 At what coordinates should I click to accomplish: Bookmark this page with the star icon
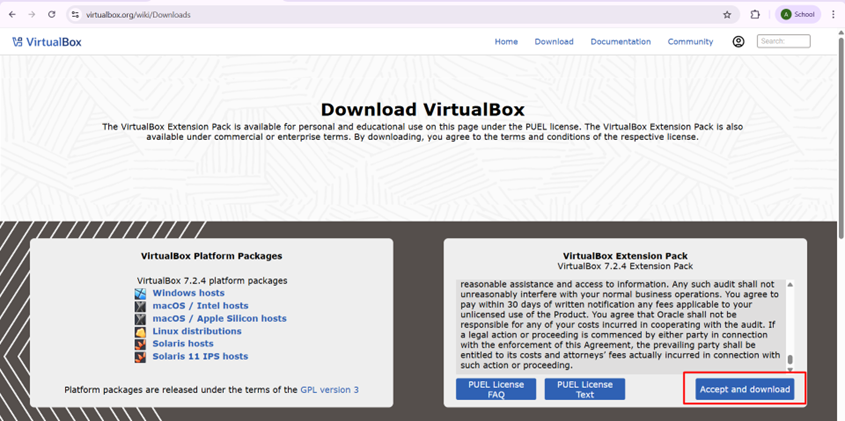[727, 15]
